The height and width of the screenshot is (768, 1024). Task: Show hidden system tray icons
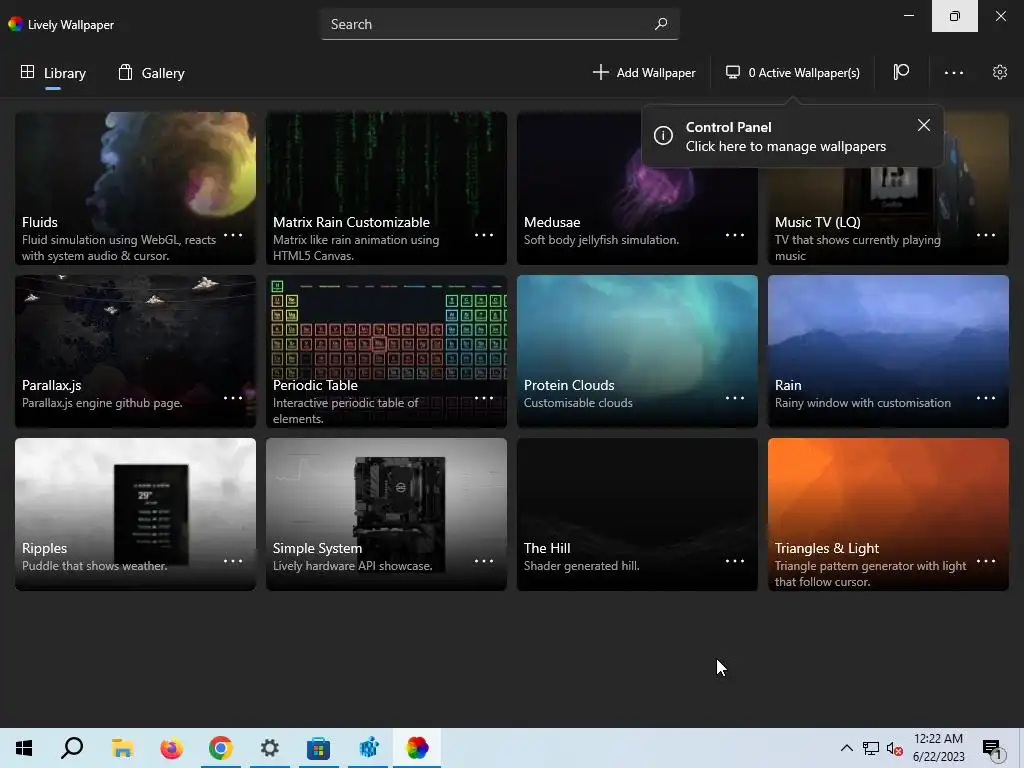pyautogui.click(x=846, y=748)
